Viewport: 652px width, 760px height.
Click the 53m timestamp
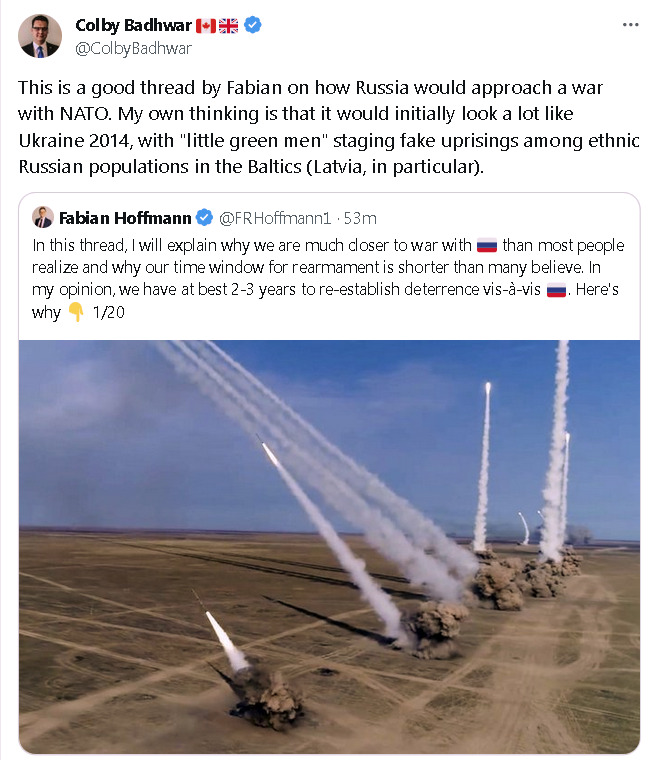point(360,217)
